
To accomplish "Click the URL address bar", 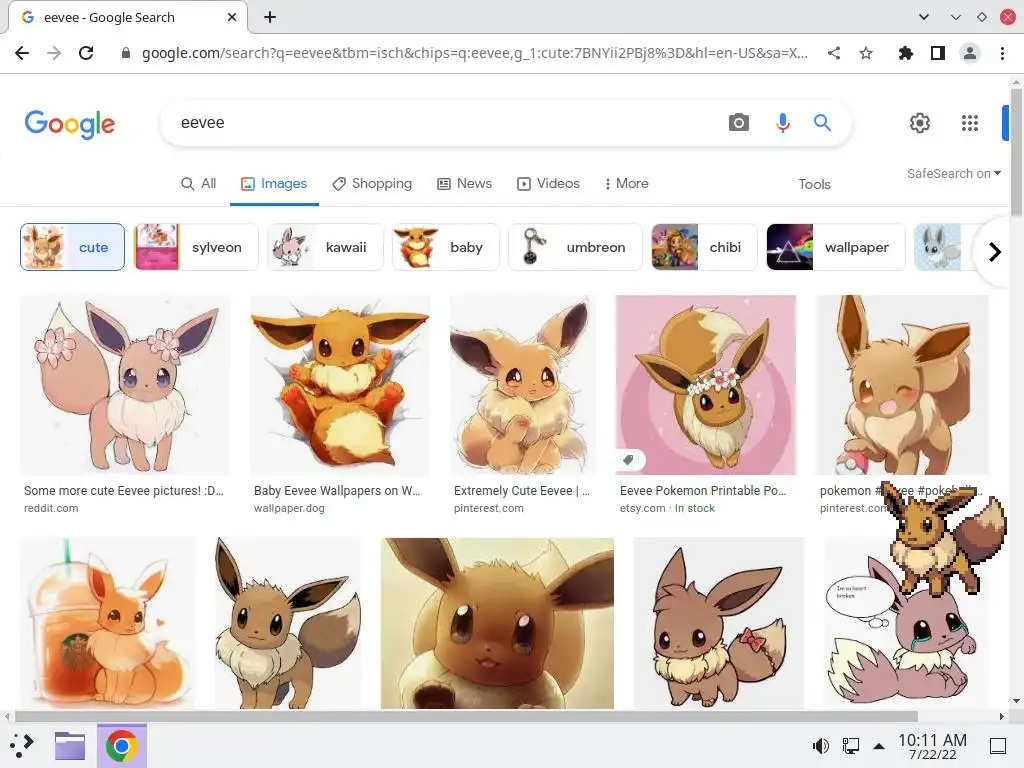I will pyautogui.click(x=475, y=53).
